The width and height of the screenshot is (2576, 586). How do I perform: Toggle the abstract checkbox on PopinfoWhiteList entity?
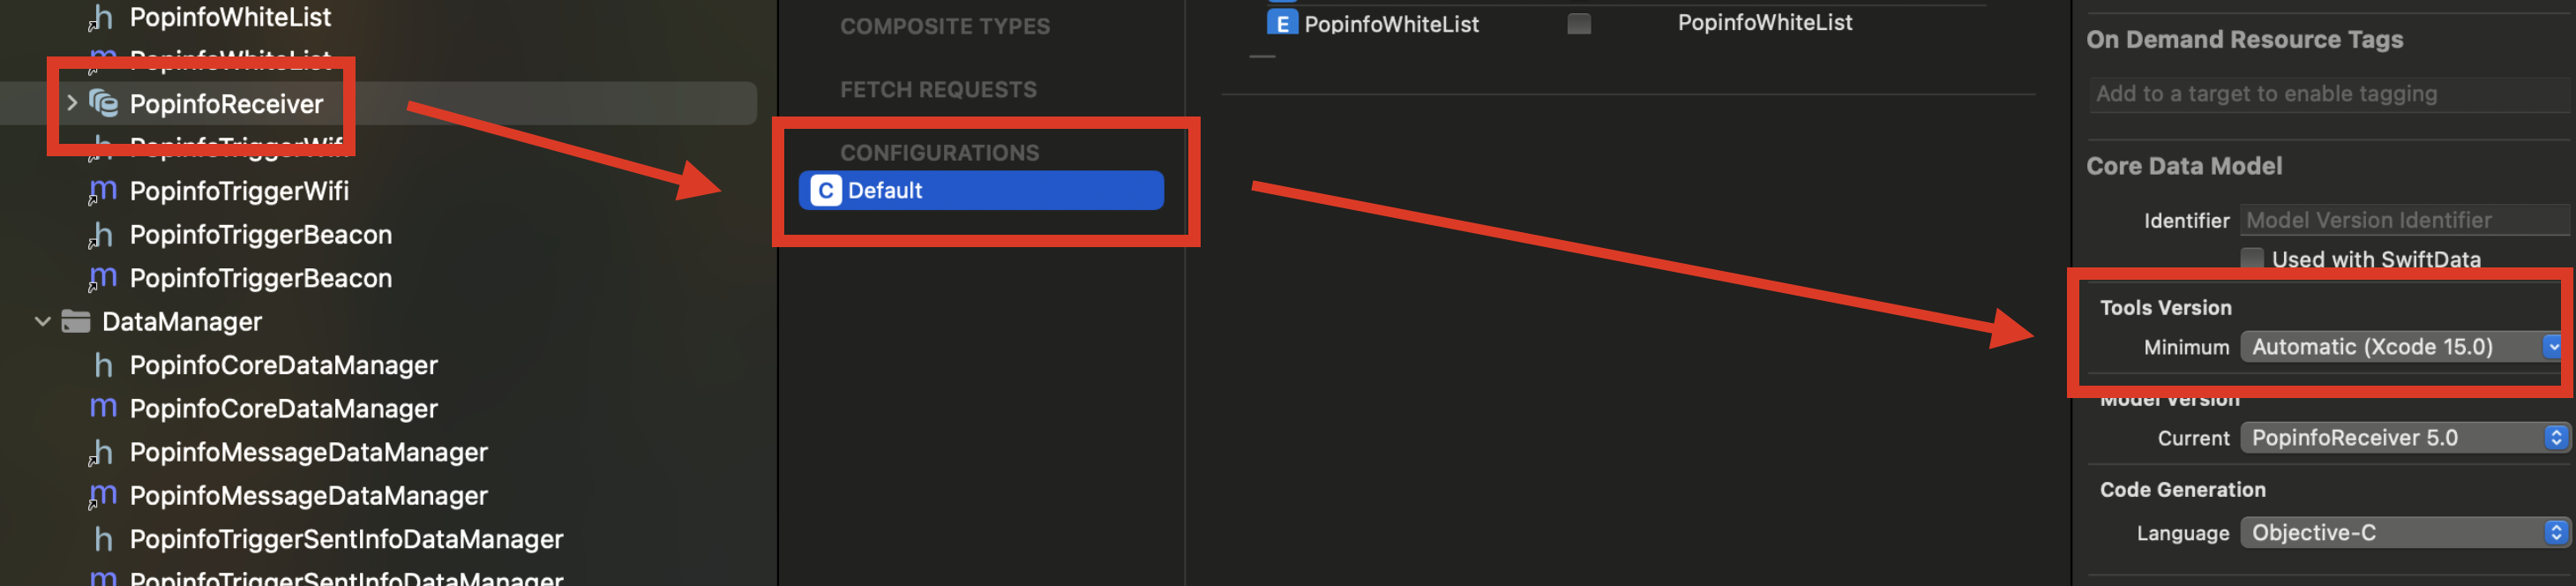pos(1578,23)
